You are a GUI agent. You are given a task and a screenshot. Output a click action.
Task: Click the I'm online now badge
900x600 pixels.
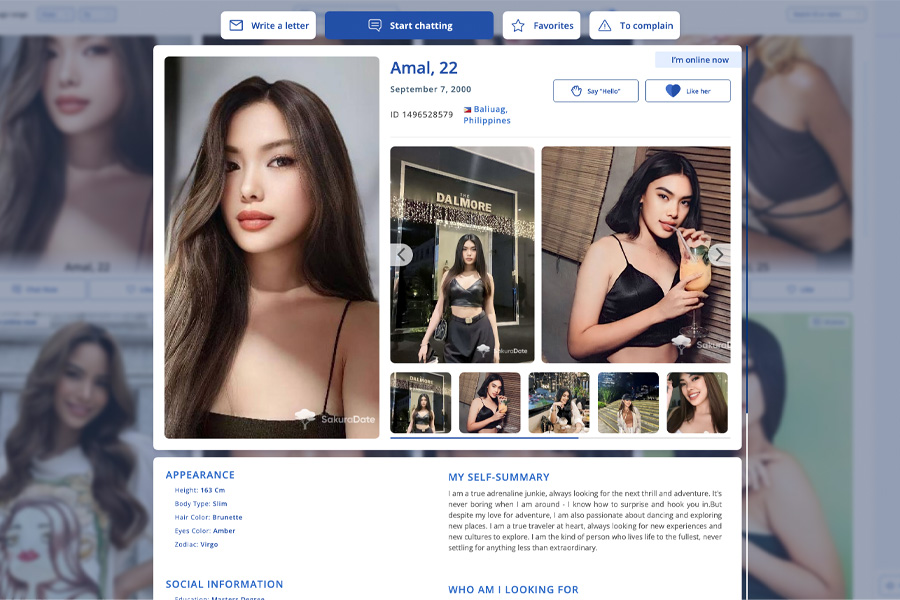click(698, 60)
